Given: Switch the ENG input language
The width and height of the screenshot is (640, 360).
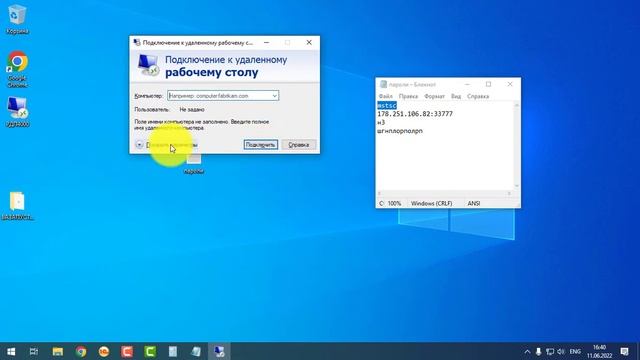Looking at the screenshot, I should [575, 352].
